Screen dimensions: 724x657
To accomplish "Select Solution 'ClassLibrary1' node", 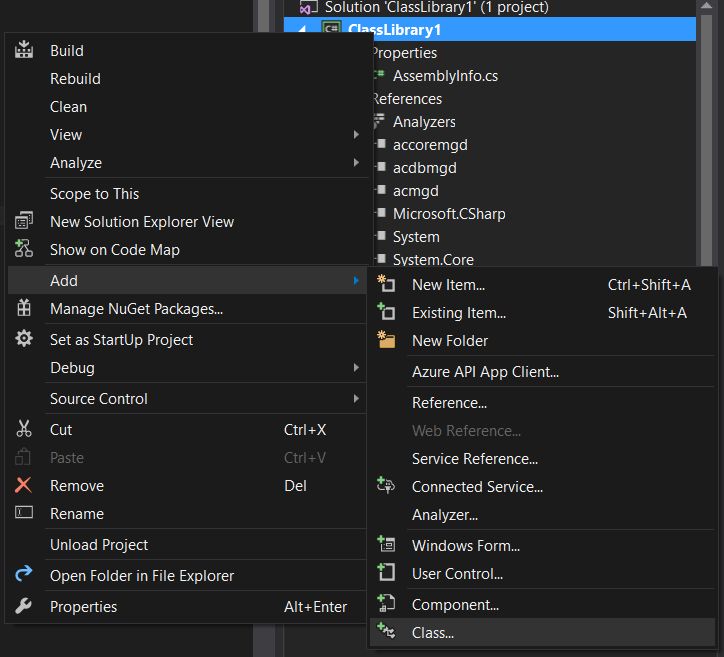I will coord(436,7).
